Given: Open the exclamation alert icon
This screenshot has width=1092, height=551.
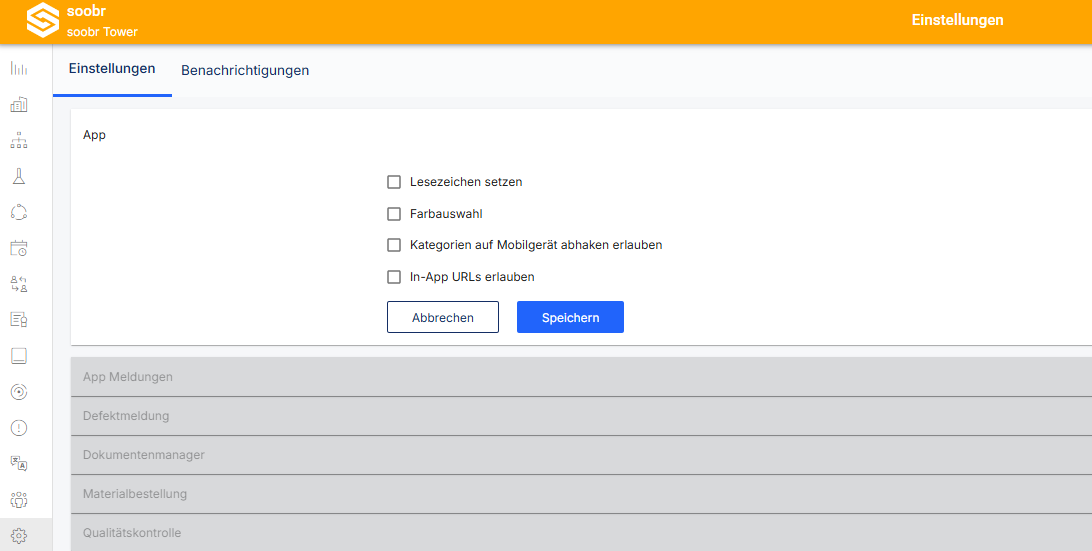Looking at the screenshot, I should pos(19,428).
